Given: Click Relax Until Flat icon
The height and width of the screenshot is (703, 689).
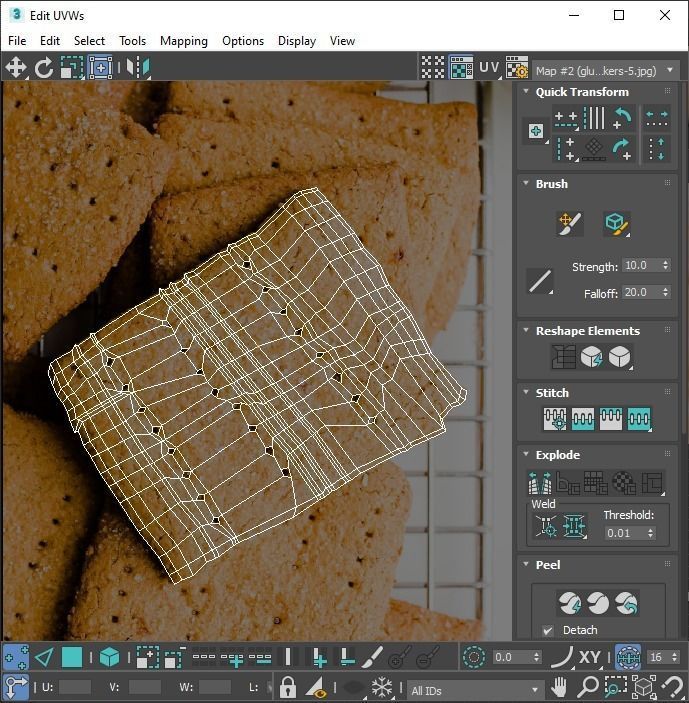Looking at the screenshot, I should click(591, 357).
